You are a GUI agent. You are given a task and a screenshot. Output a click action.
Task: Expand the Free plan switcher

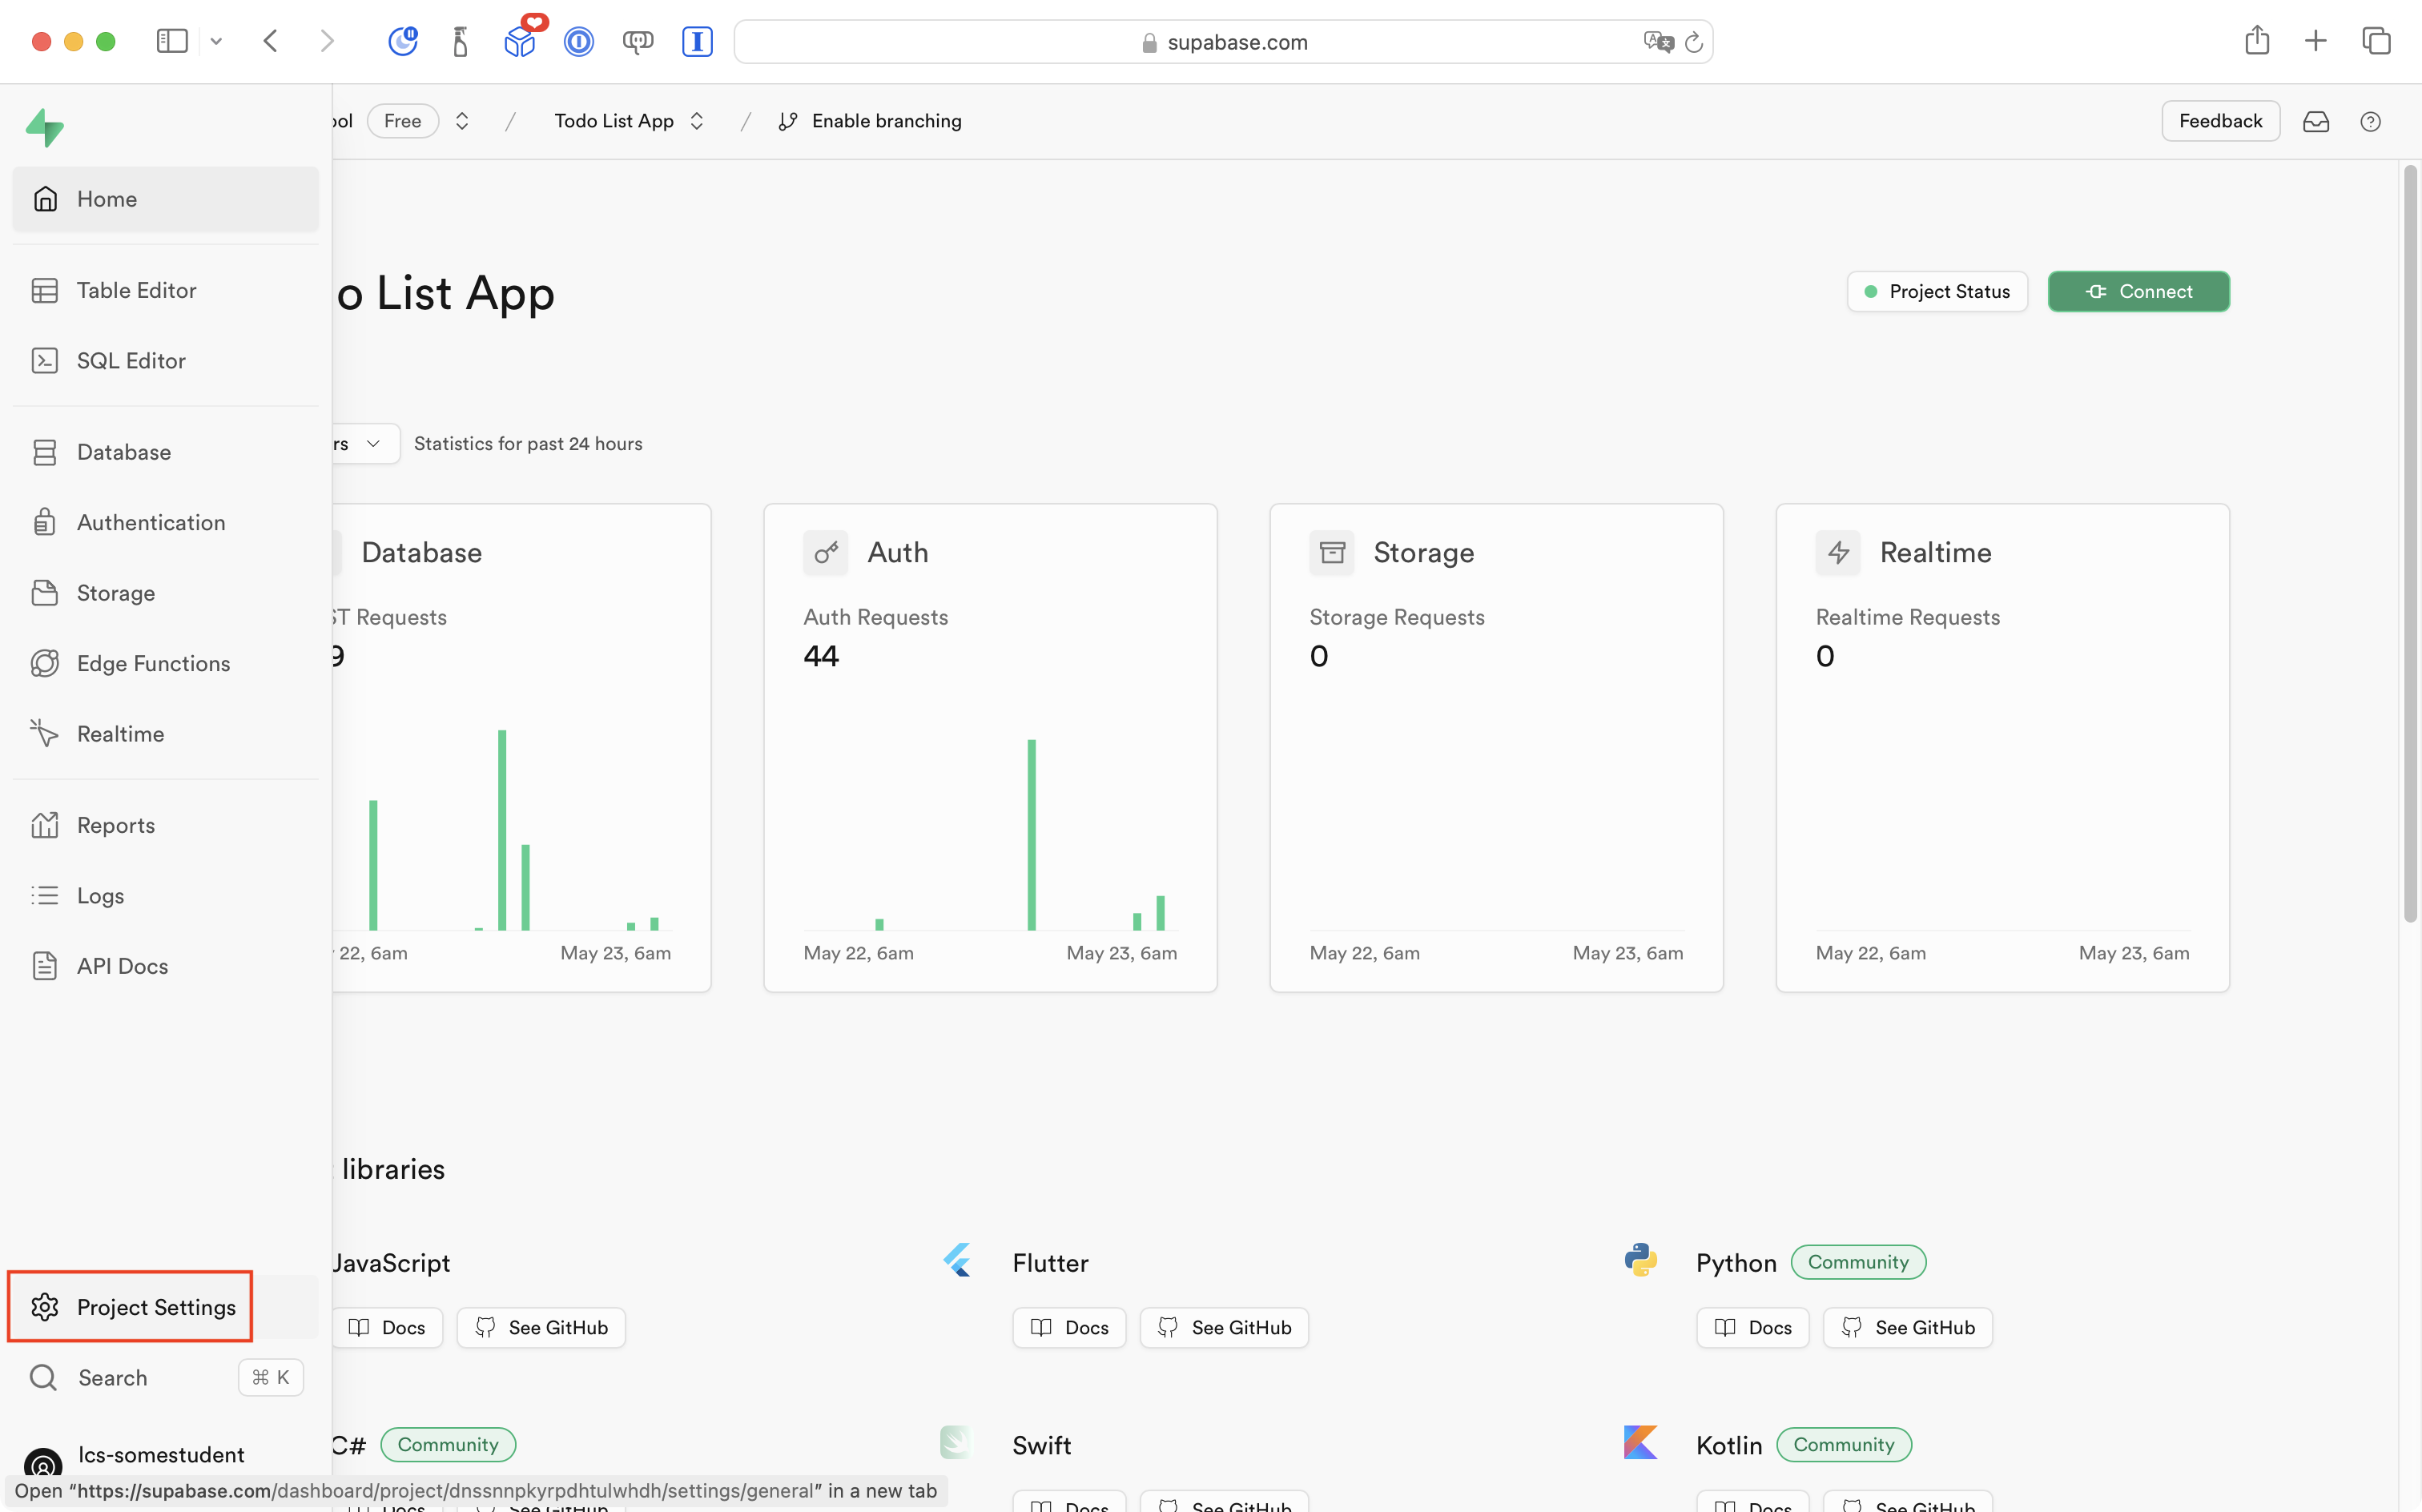[x=461, y=120]
